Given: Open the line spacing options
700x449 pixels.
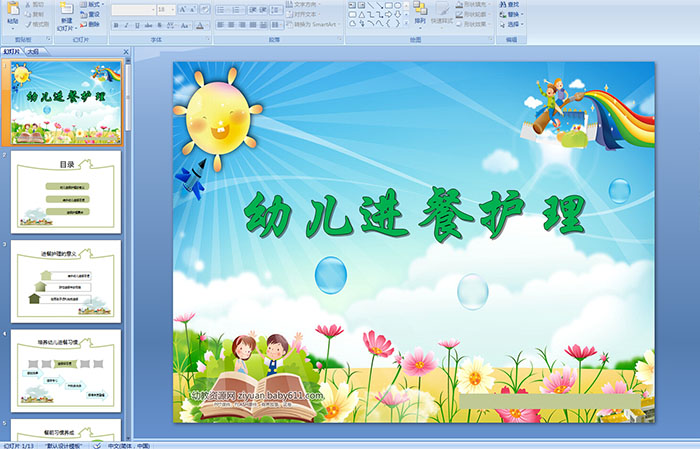Looking at the screenshot, I should coord(277,9).
